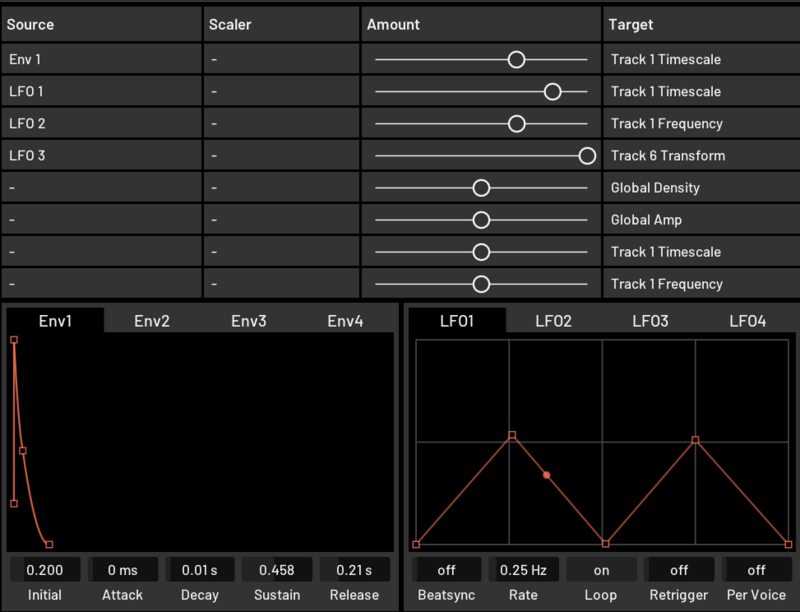Toggle the Loop on switch

tap(601, 570)
